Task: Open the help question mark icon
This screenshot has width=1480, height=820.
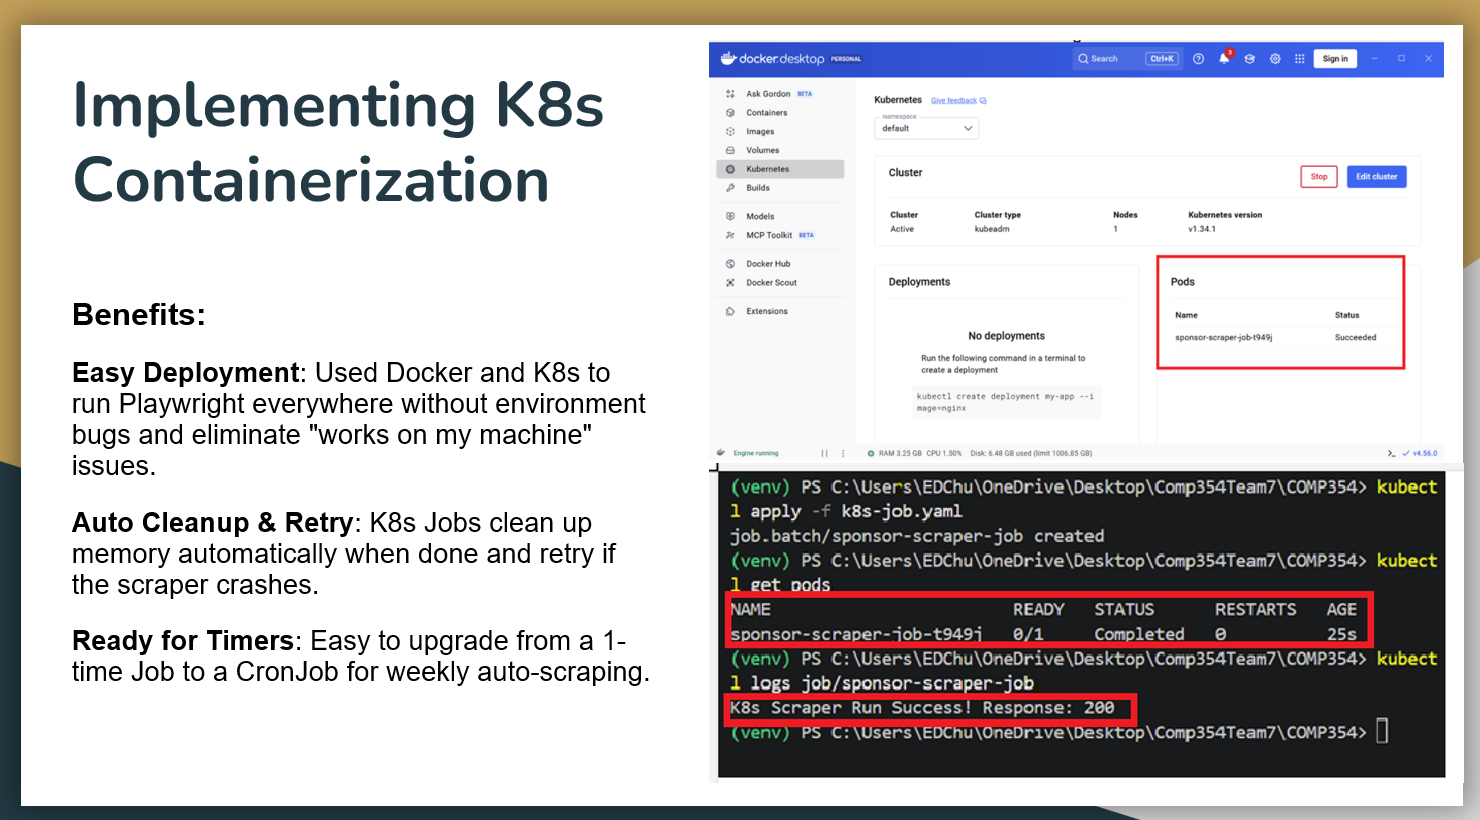Action: tap(1198, 59)
